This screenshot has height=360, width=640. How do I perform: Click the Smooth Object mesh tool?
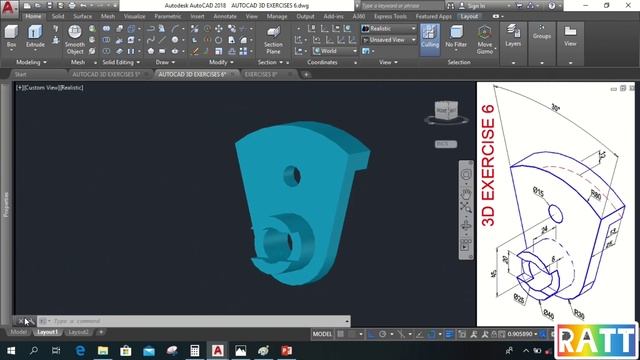[x=75, y=39]
